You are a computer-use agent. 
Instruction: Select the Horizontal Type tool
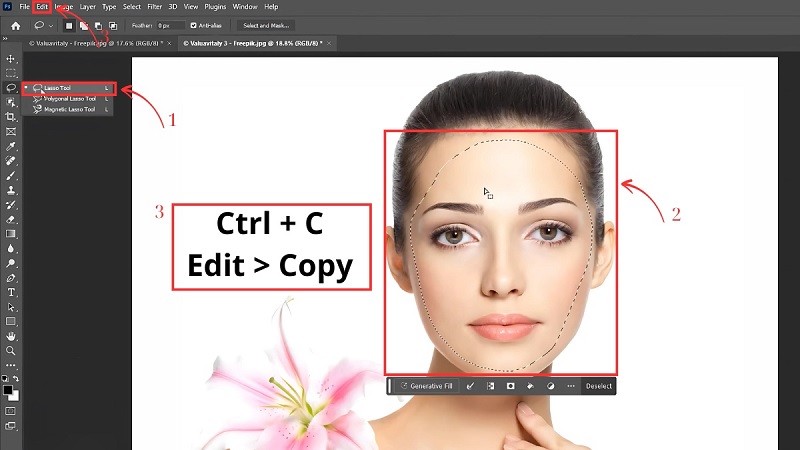pos(11,292)
